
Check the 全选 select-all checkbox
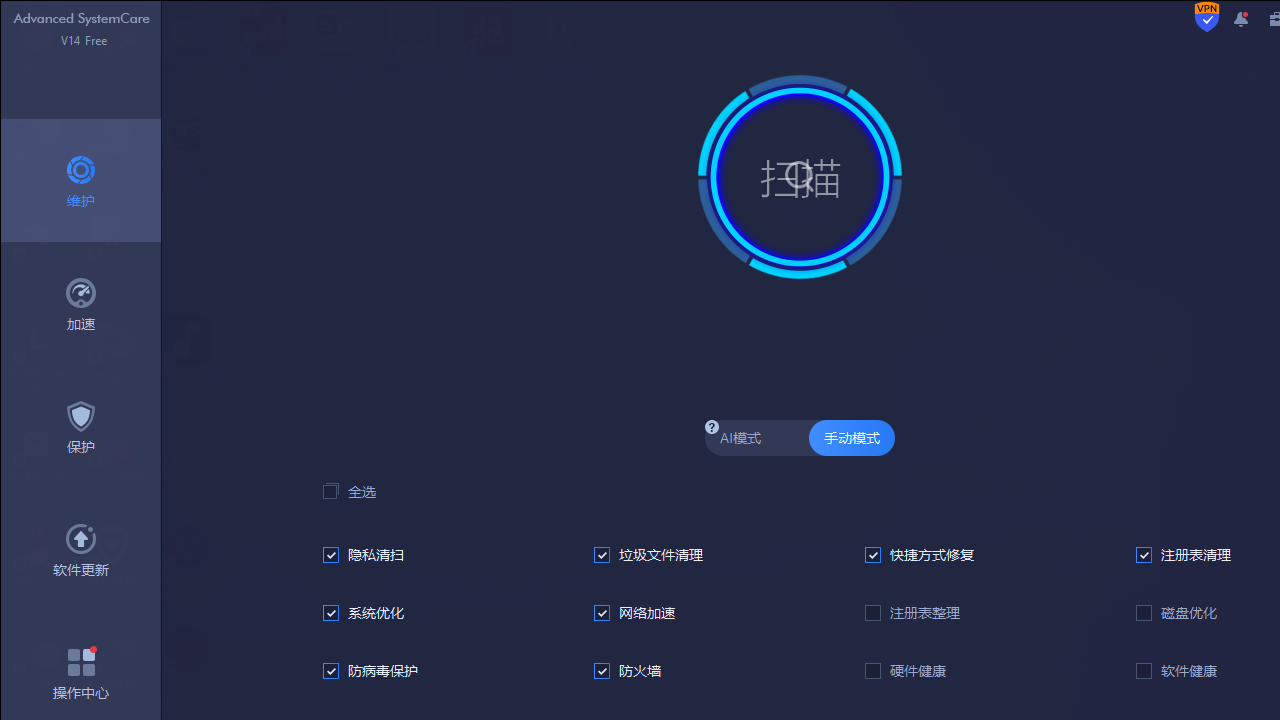click(x=331, y=491)
